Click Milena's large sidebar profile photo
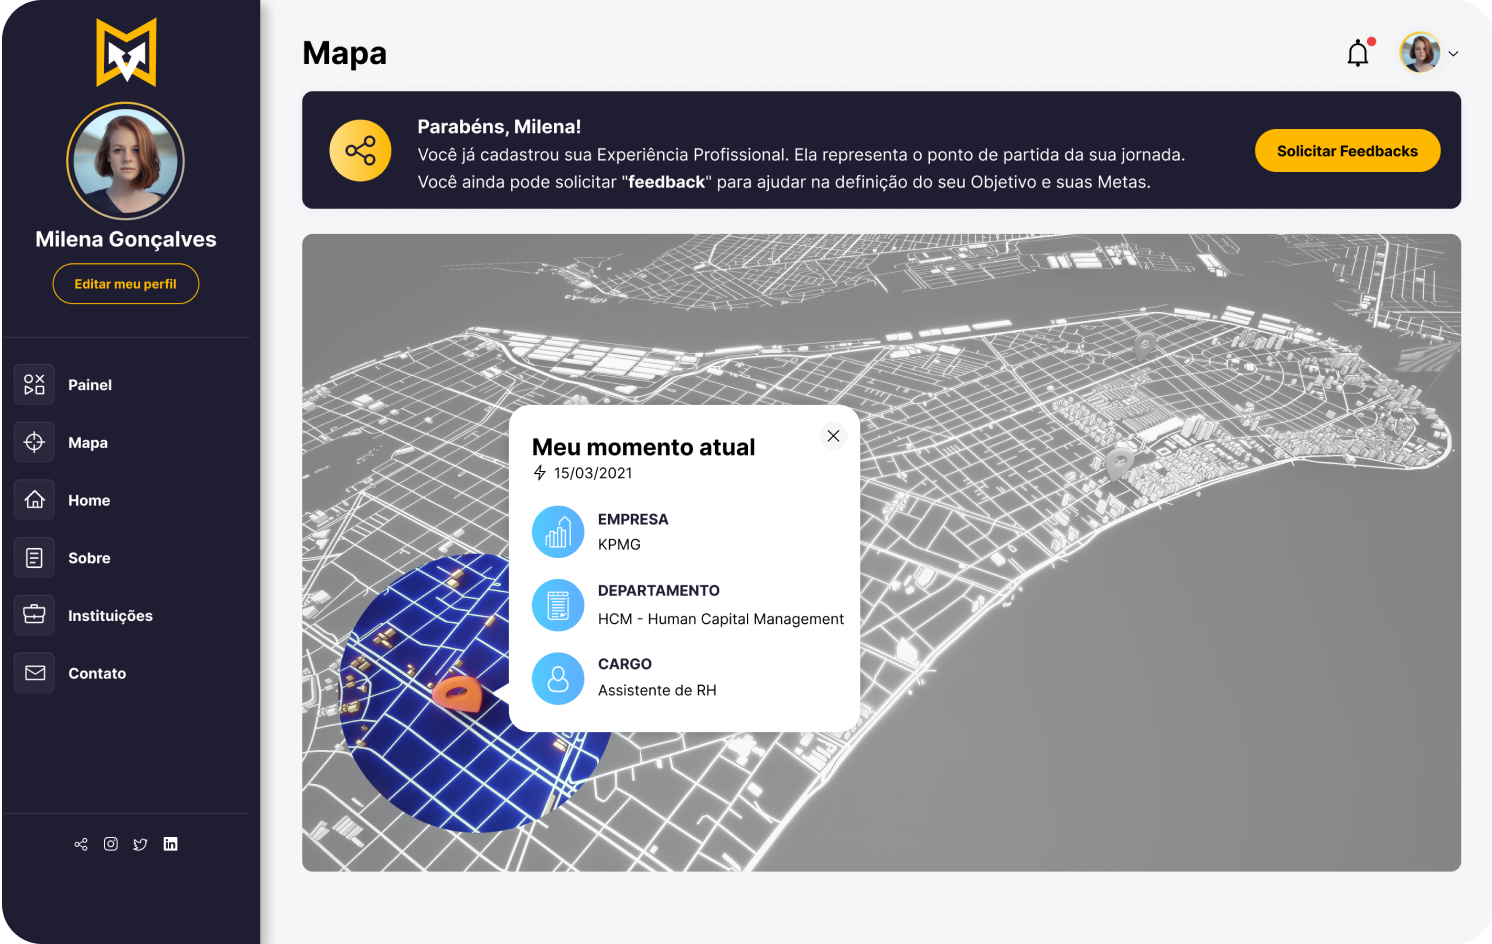 tap(126, 161)
